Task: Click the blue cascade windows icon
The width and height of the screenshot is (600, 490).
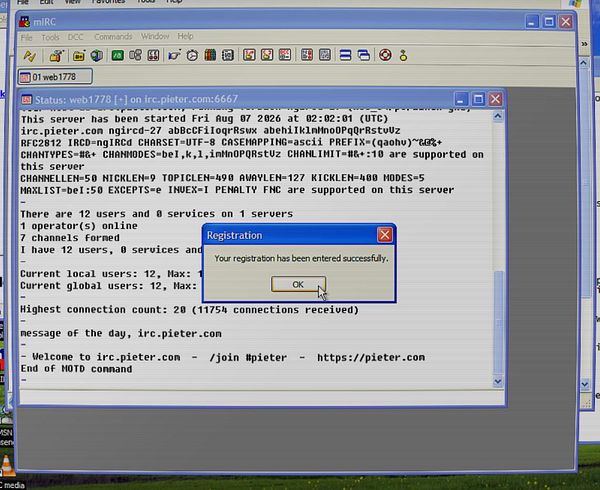Action: click(364, 55)
